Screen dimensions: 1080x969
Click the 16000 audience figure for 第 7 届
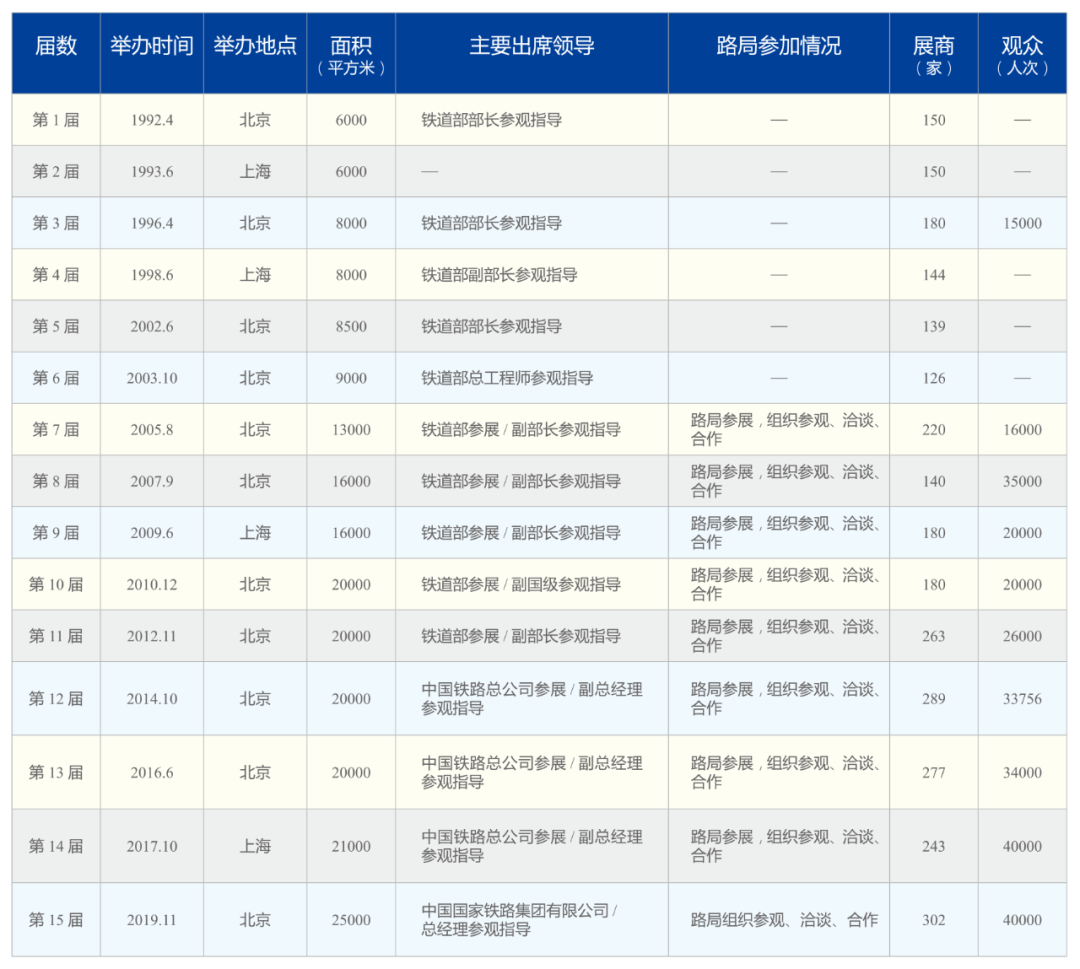[x=1022, y=430]
